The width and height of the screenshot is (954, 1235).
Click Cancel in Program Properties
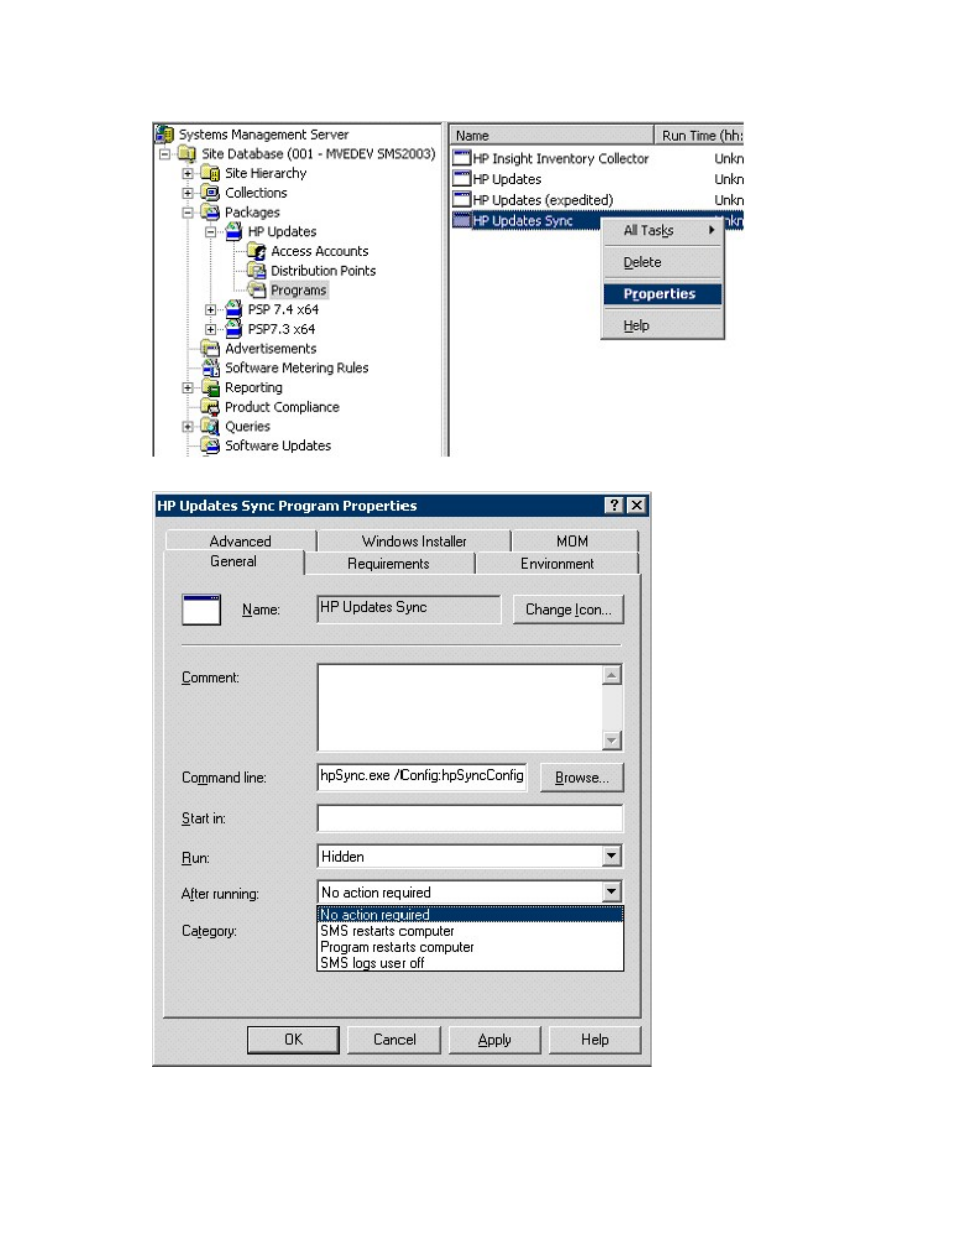point(395,1040)
